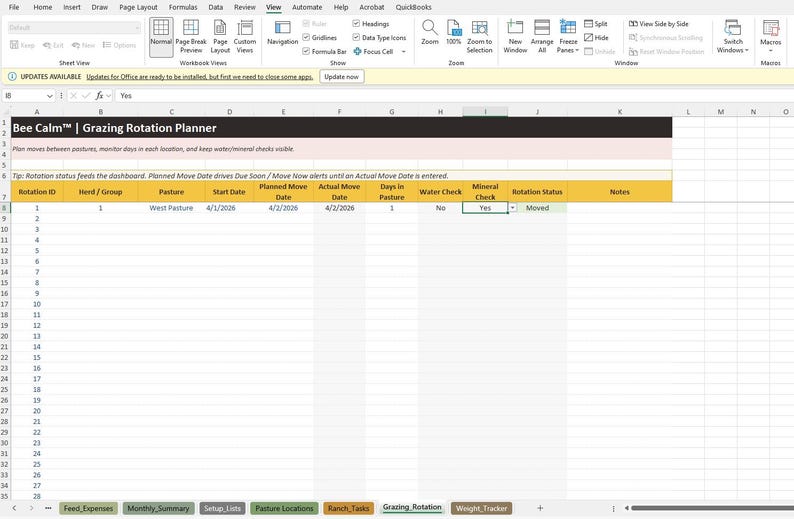This screenshot has width=794, height=519.
Task: Click the Notes header cell
Action: coord(620,191)
